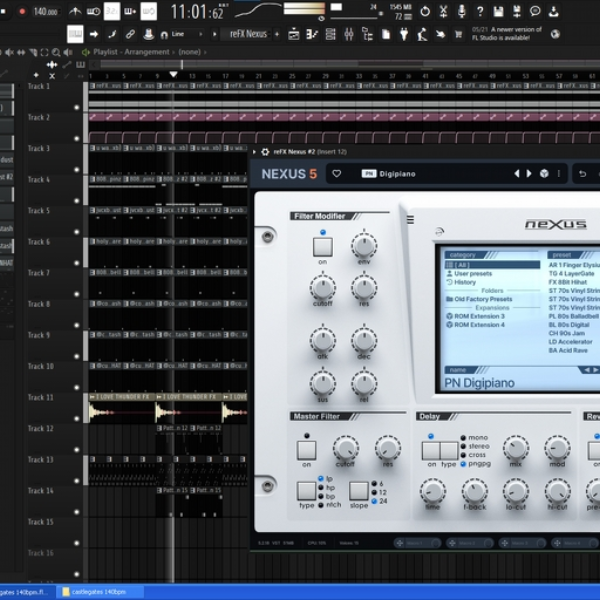Select History category
The width and height of the screenshot is (600, 600).
[x=461, y=282]
